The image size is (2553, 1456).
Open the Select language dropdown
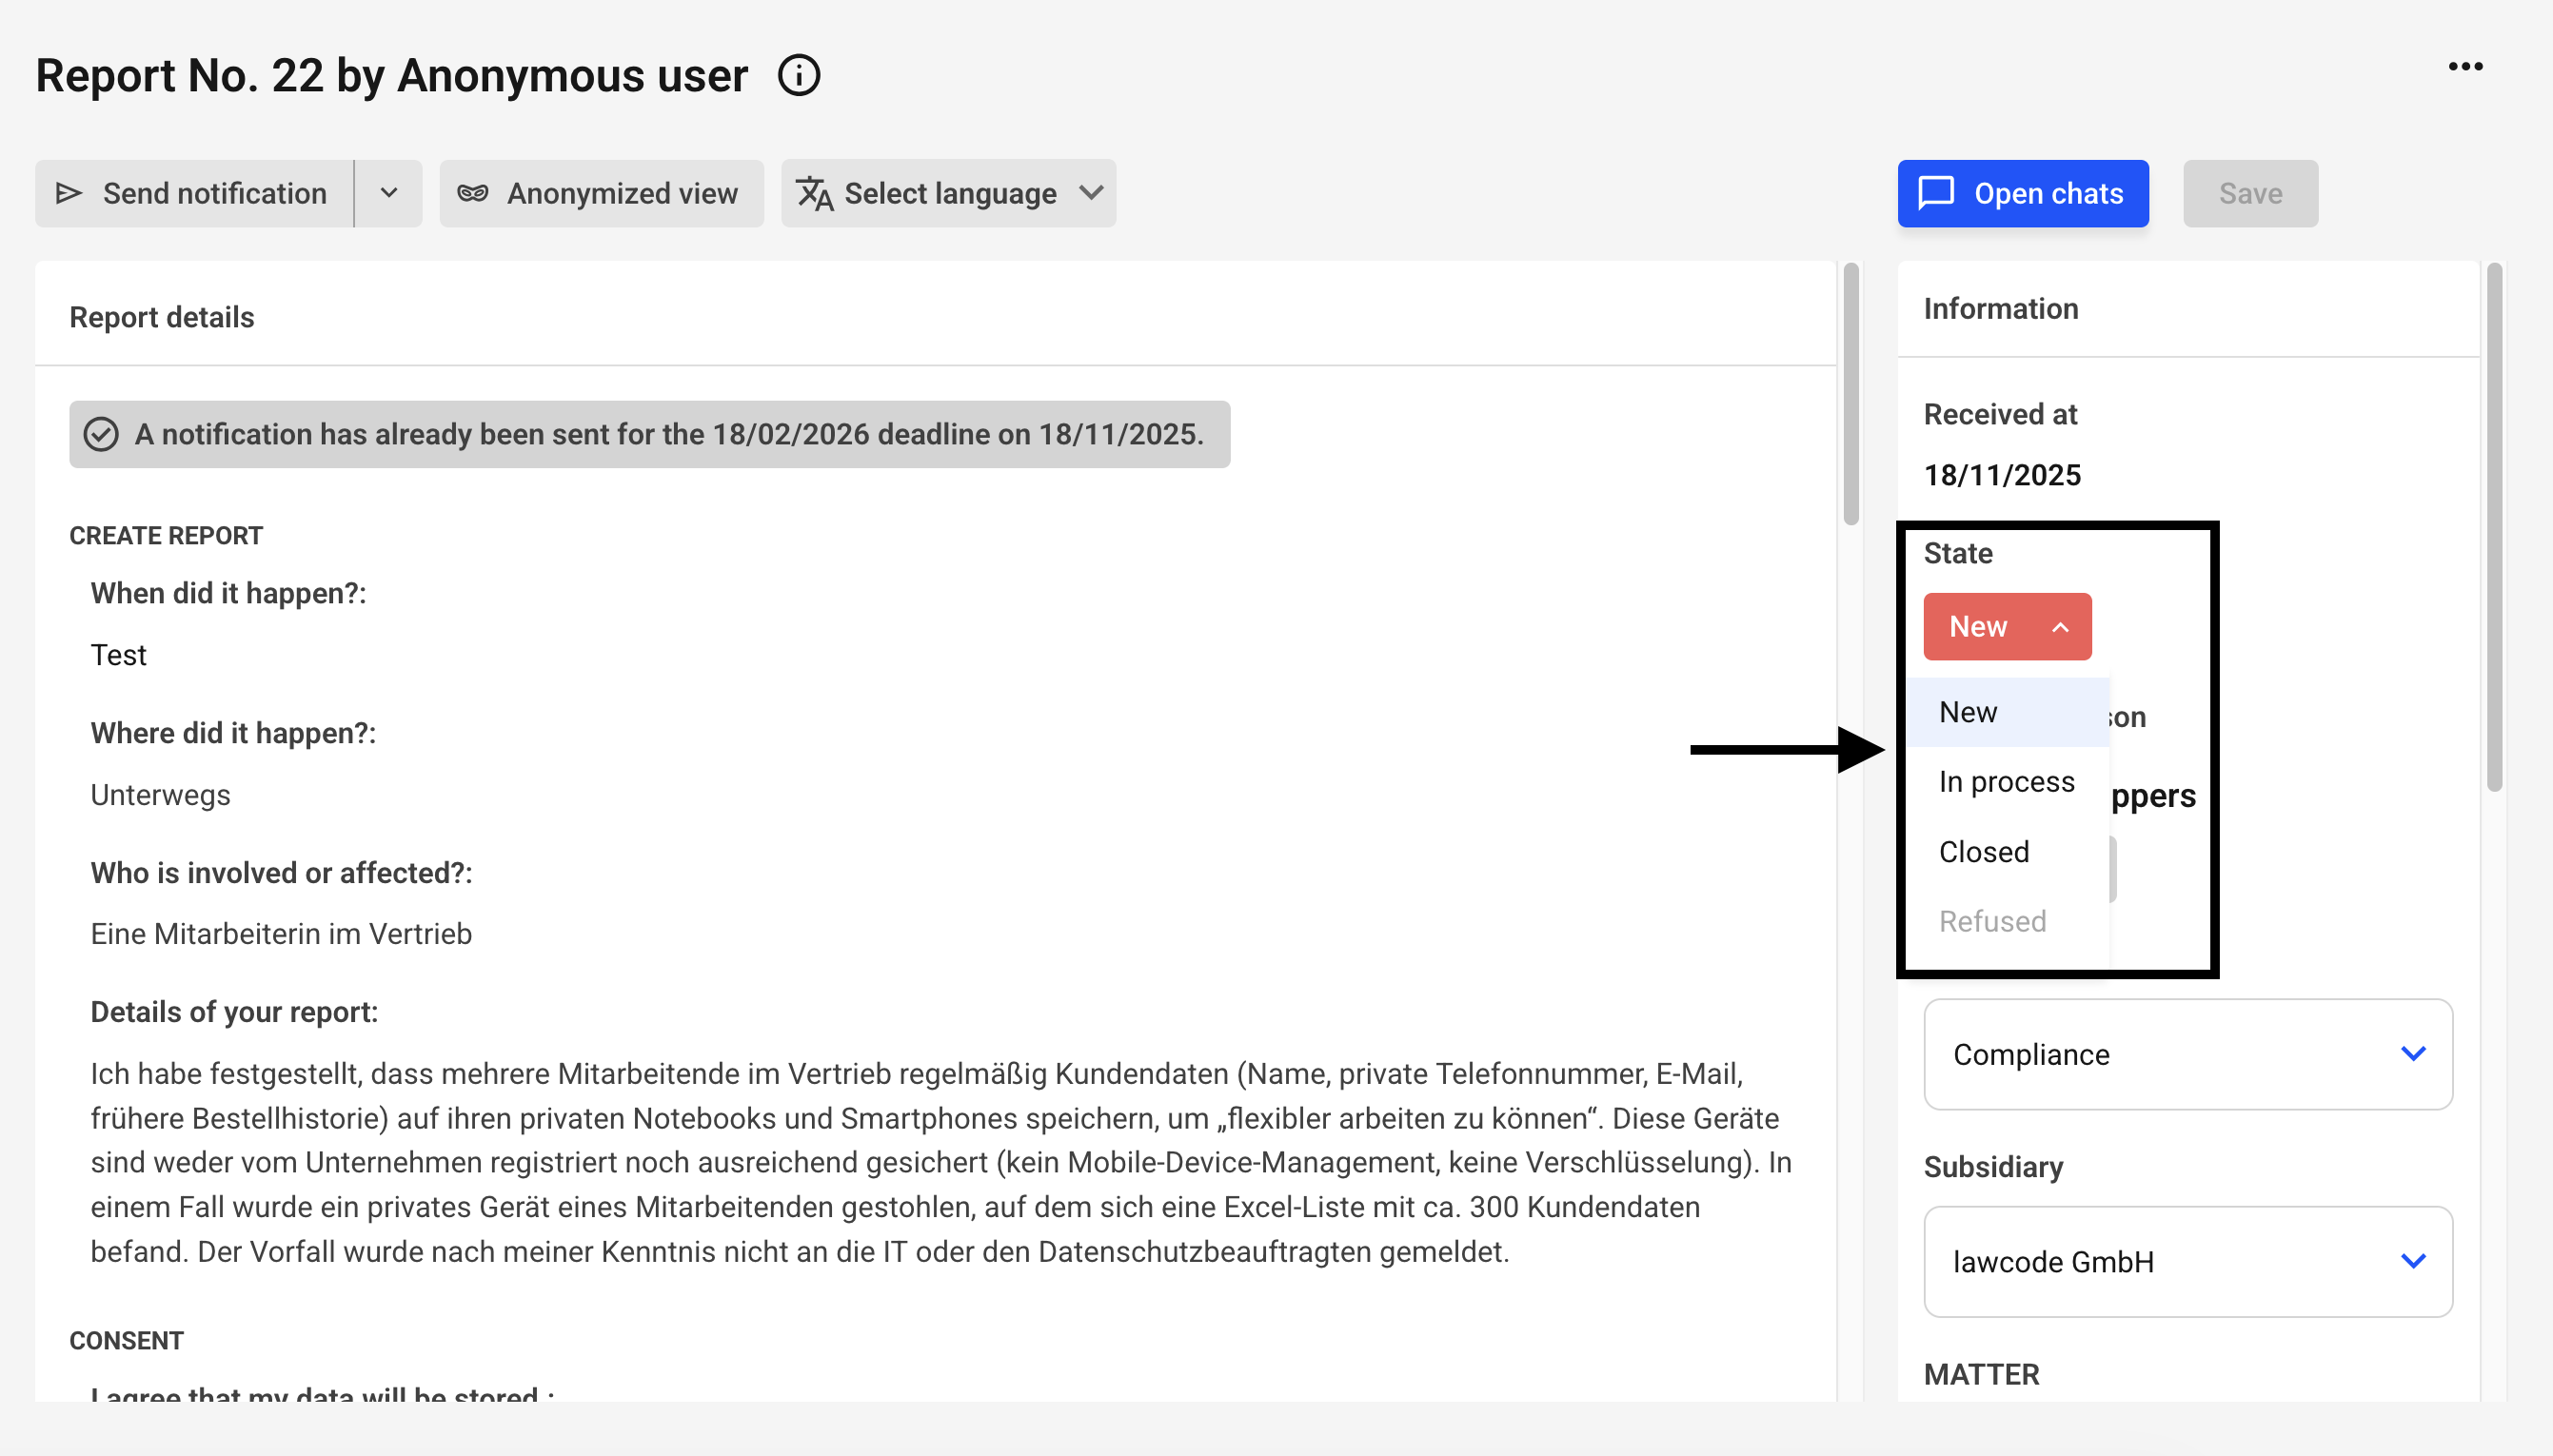(948, 193)
